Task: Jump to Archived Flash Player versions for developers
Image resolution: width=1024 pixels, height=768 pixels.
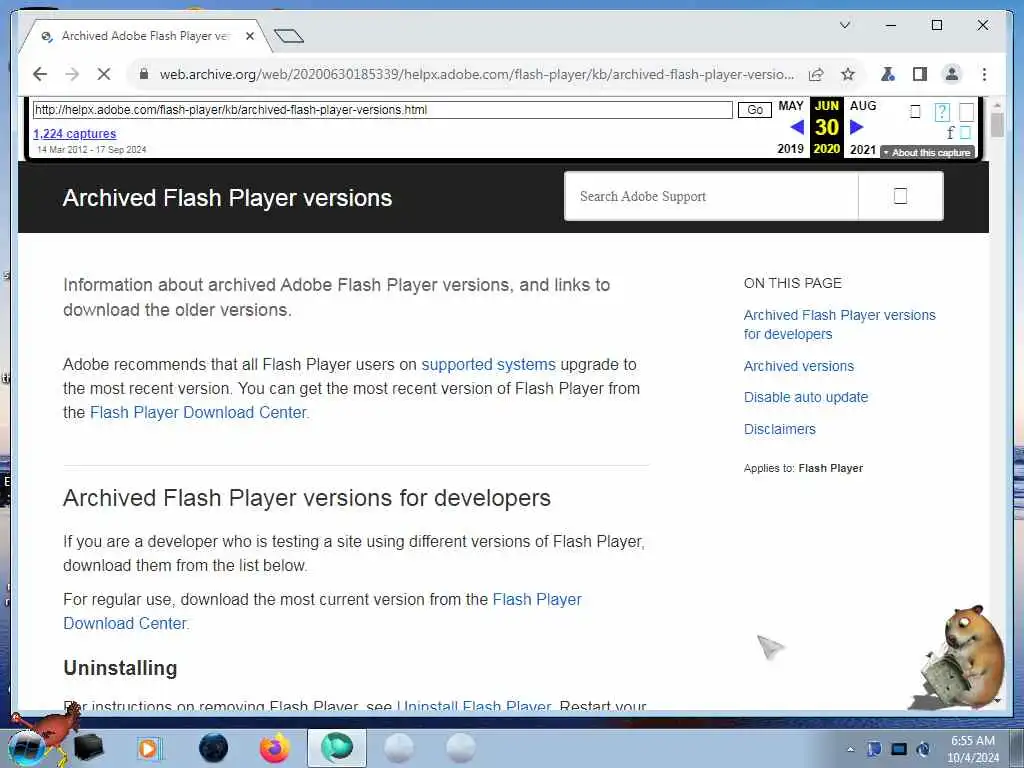Action: [839, 325]
